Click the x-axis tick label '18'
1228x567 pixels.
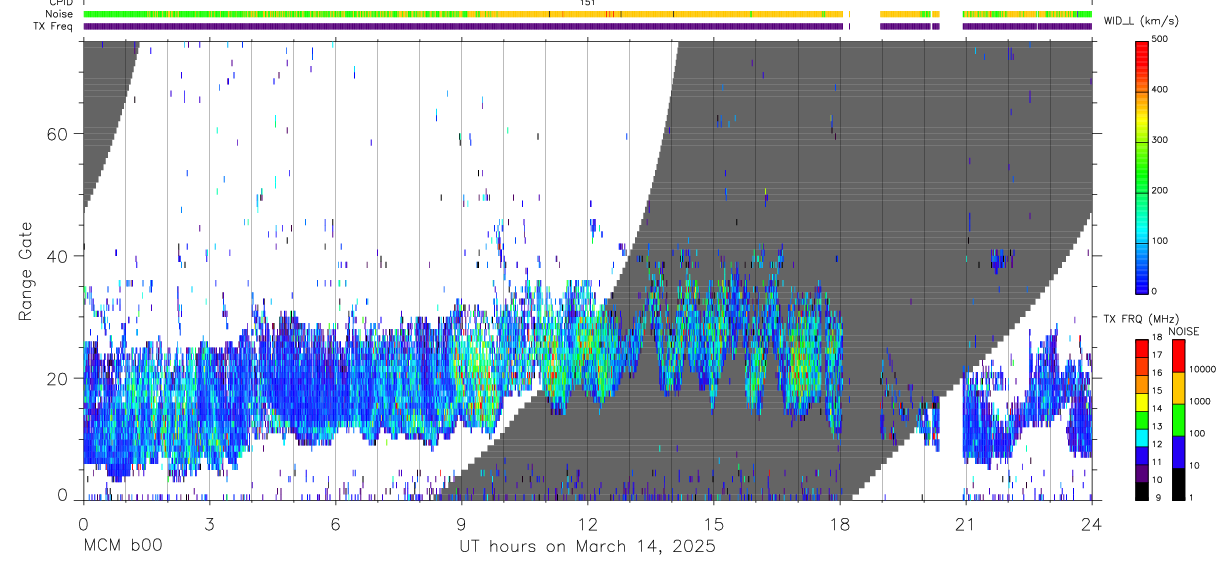[x=840, y=524]
